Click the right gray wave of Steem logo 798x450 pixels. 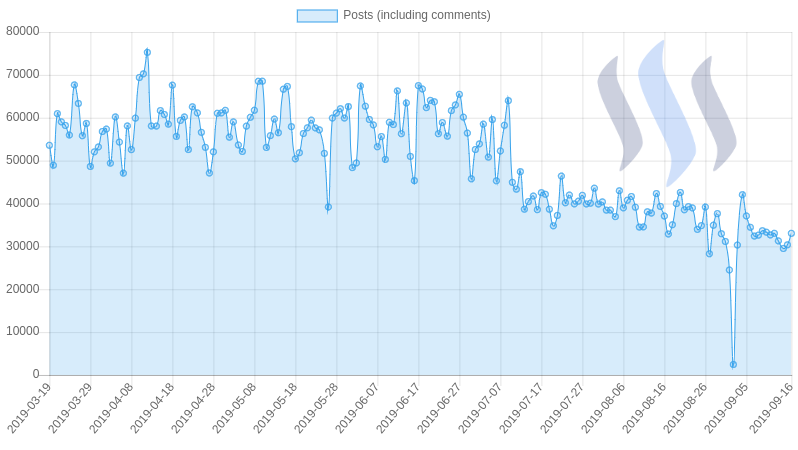pyautogui.click(x=714, y=114)
